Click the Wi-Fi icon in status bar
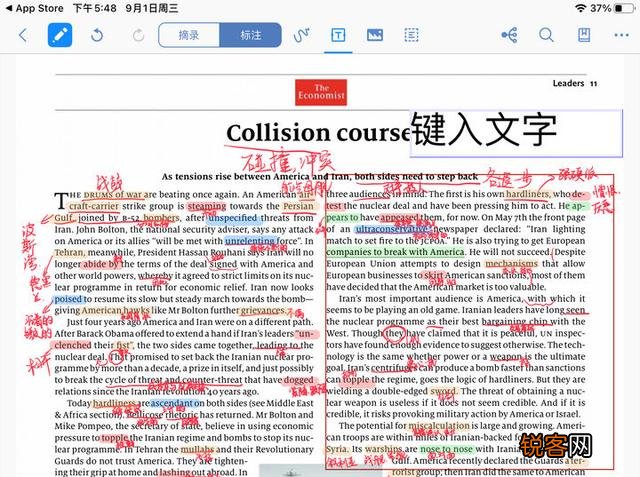This screenshot has height=477, width=640. tap(580, 8)
